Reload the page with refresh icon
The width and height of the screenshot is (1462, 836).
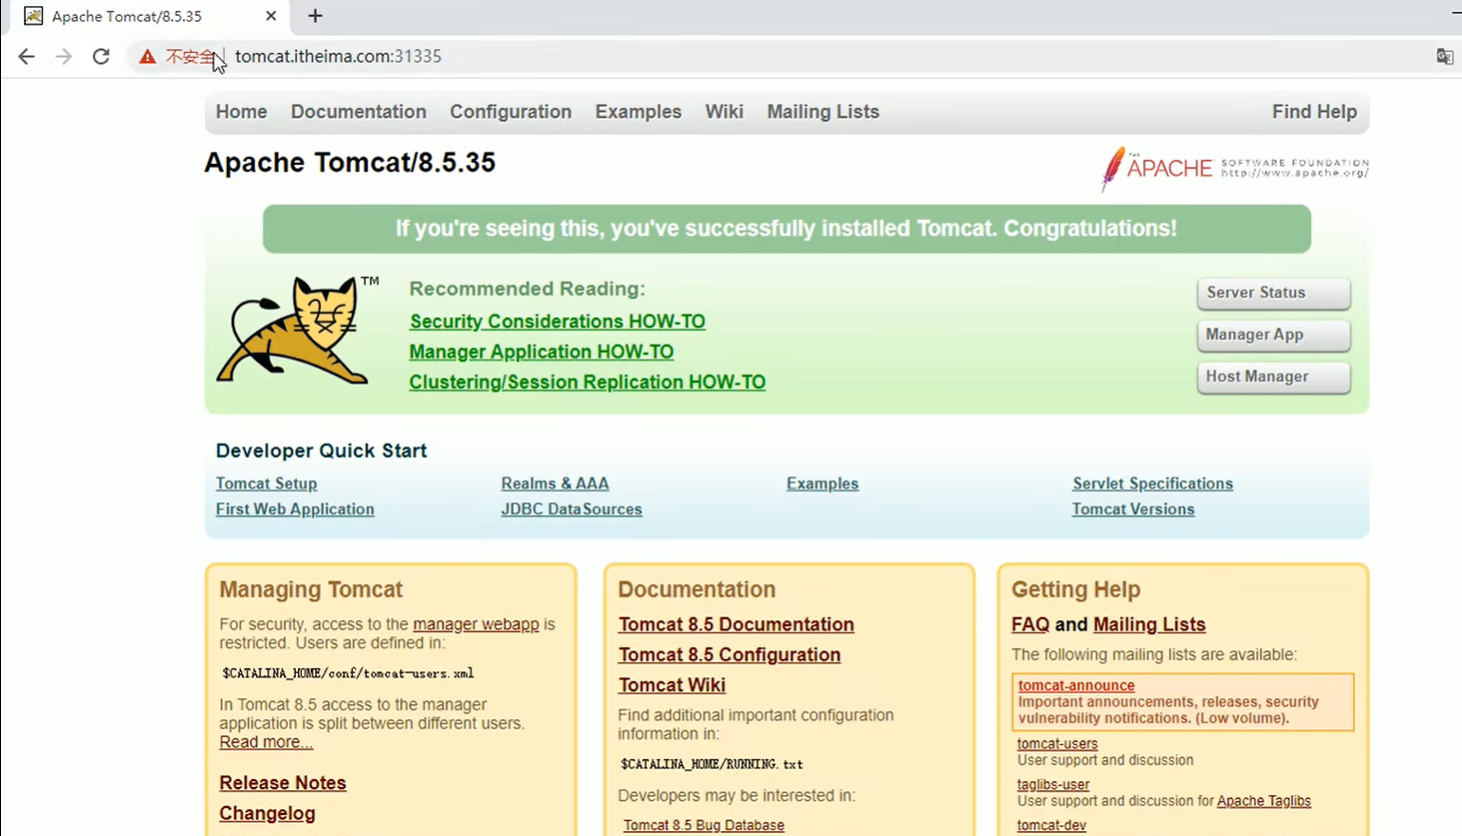101,57
